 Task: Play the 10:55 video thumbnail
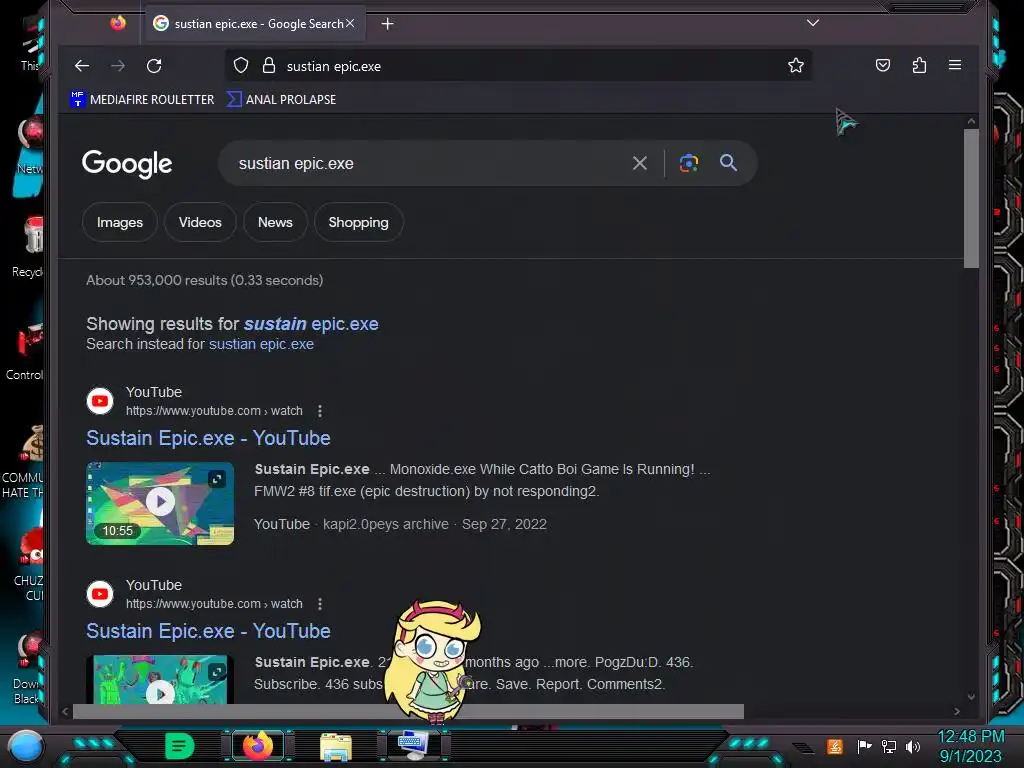pyautogui.click(x=160, y=502)
